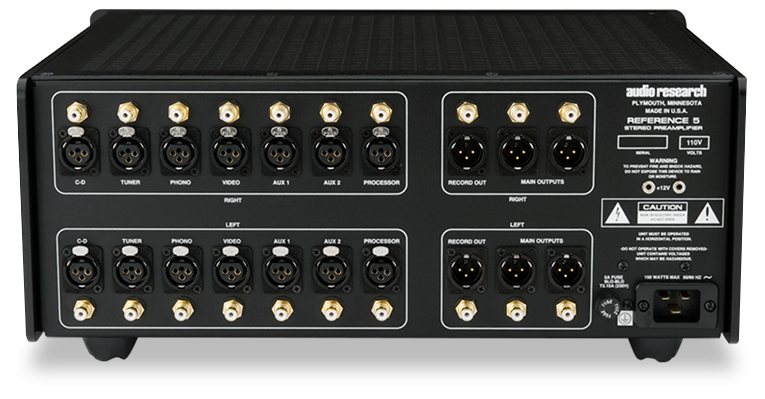The width and height of the screenshot is (765, 399).
Task: Click the lightning bolt warning triangle
Action: point(617,214)
